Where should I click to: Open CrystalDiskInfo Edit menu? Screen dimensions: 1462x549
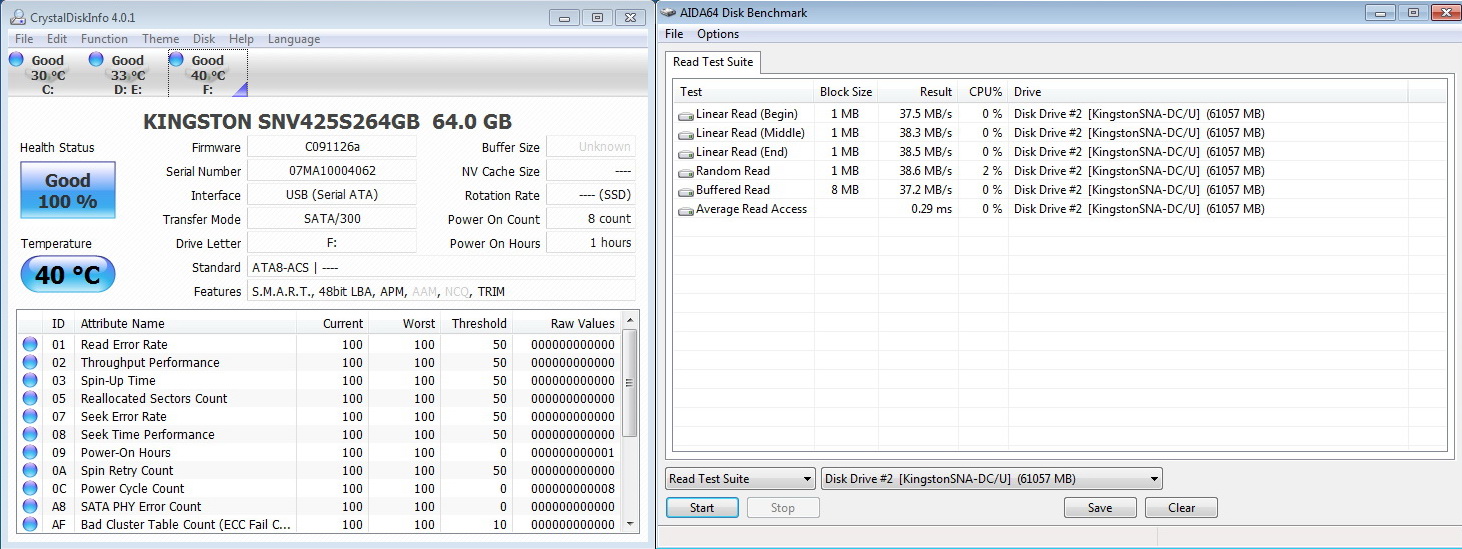(x=57, y=39)
